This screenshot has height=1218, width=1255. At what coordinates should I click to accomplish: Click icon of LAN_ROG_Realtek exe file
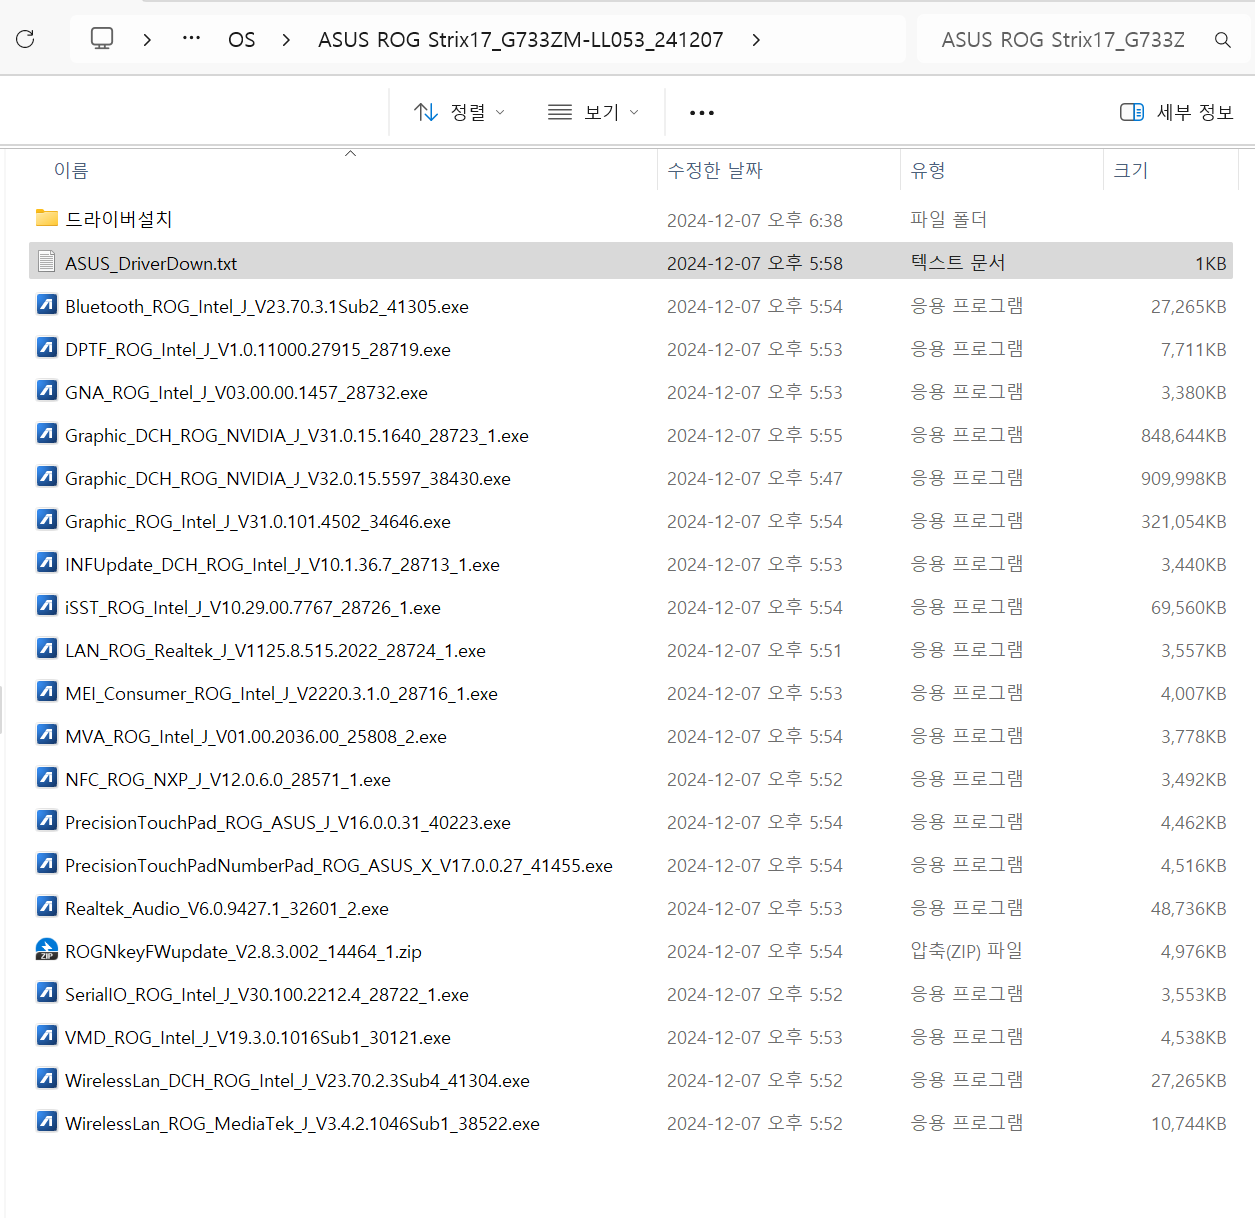pyautogui.click(x=47, y=649)
